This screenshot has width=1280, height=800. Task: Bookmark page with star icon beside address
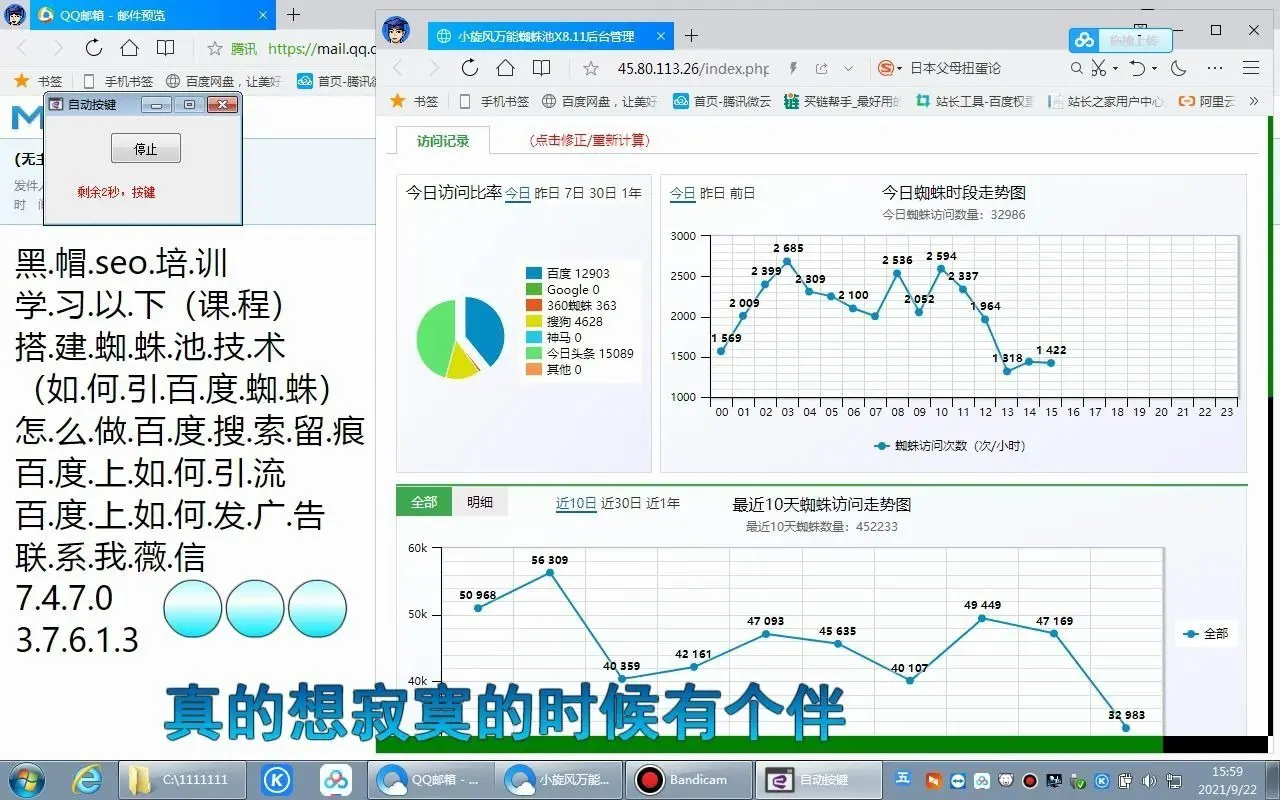[x=591, y=68]
